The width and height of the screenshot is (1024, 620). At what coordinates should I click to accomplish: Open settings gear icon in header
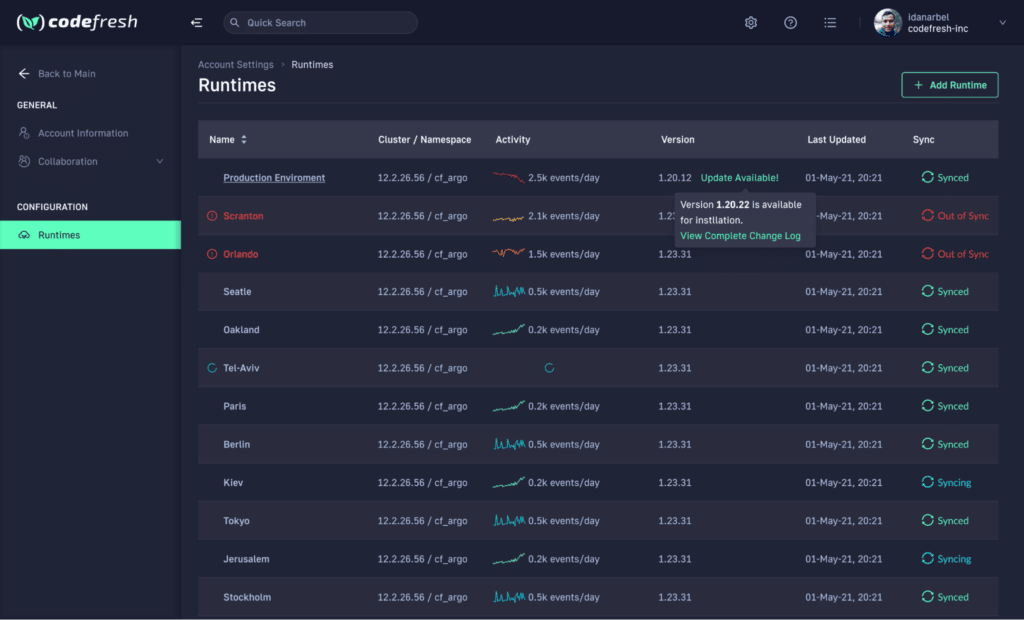pos(751,23)
